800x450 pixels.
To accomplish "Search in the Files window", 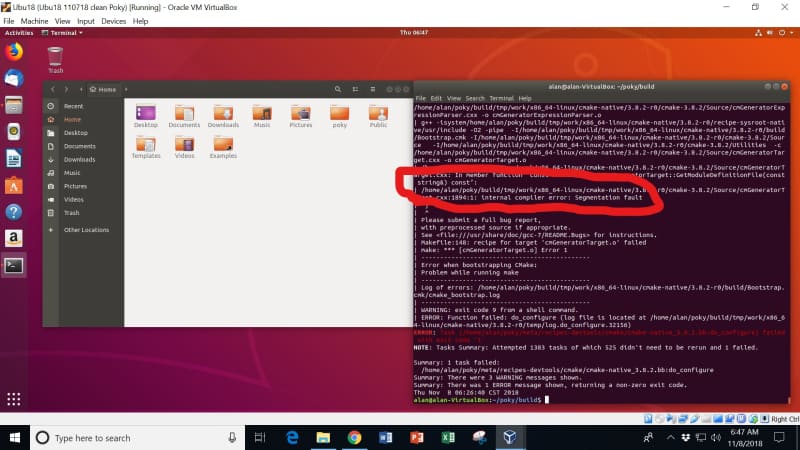I will 338,89.
